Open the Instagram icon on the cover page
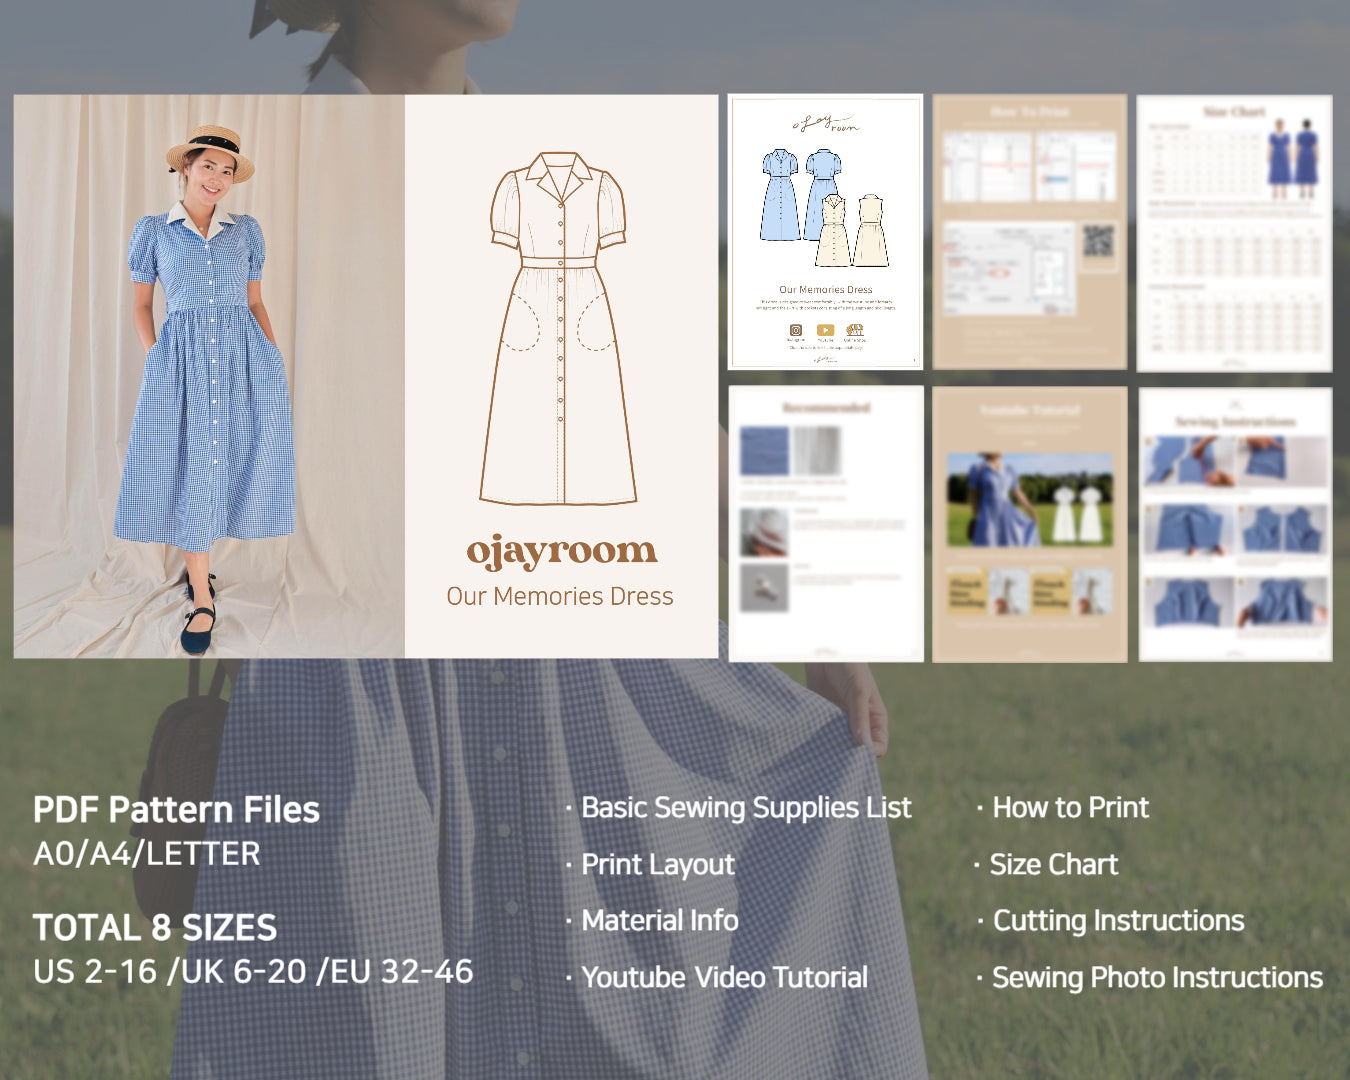The height and width of the screenshot is (1080, 1350). [795, 330]
